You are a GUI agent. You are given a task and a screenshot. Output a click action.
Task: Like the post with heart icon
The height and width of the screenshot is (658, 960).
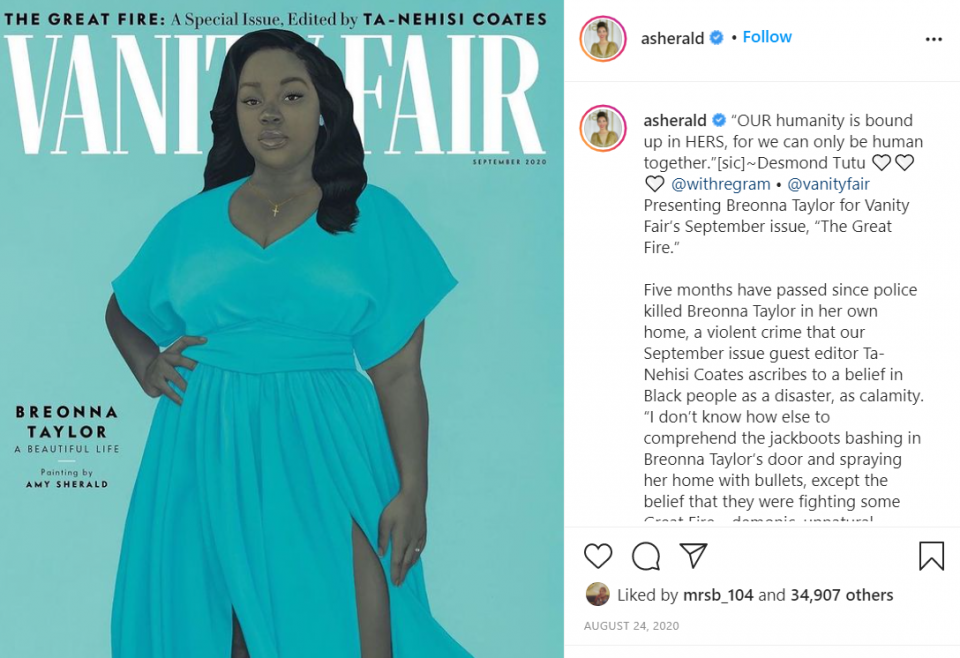tap(598, 556)
